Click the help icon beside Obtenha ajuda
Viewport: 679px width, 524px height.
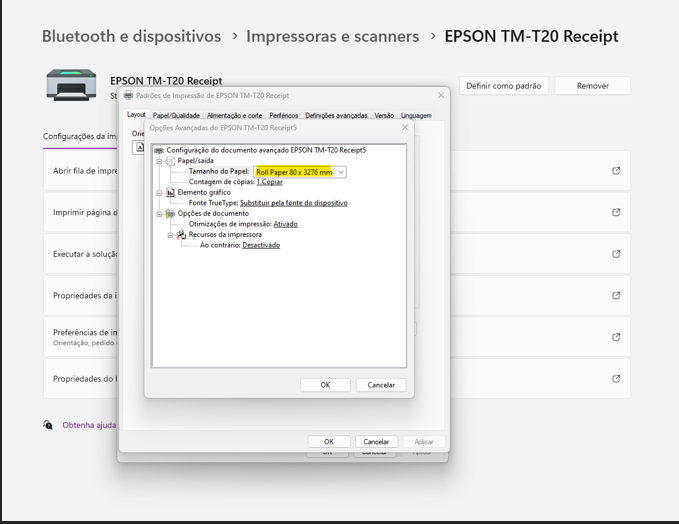point(48,425)
